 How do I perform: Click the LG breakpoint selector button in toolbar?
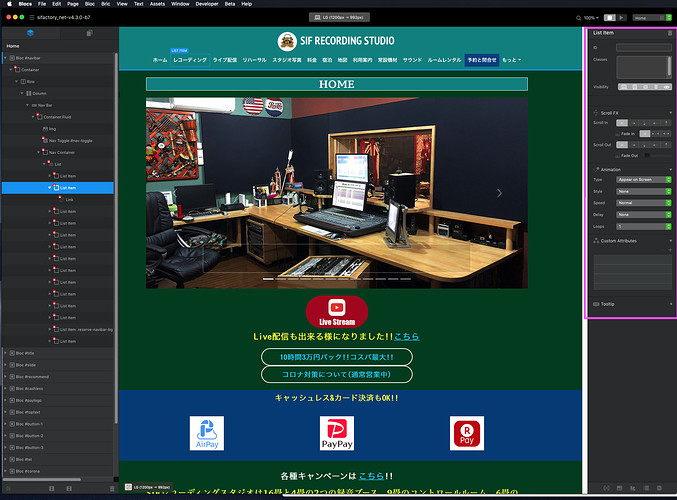coord(339,18)
